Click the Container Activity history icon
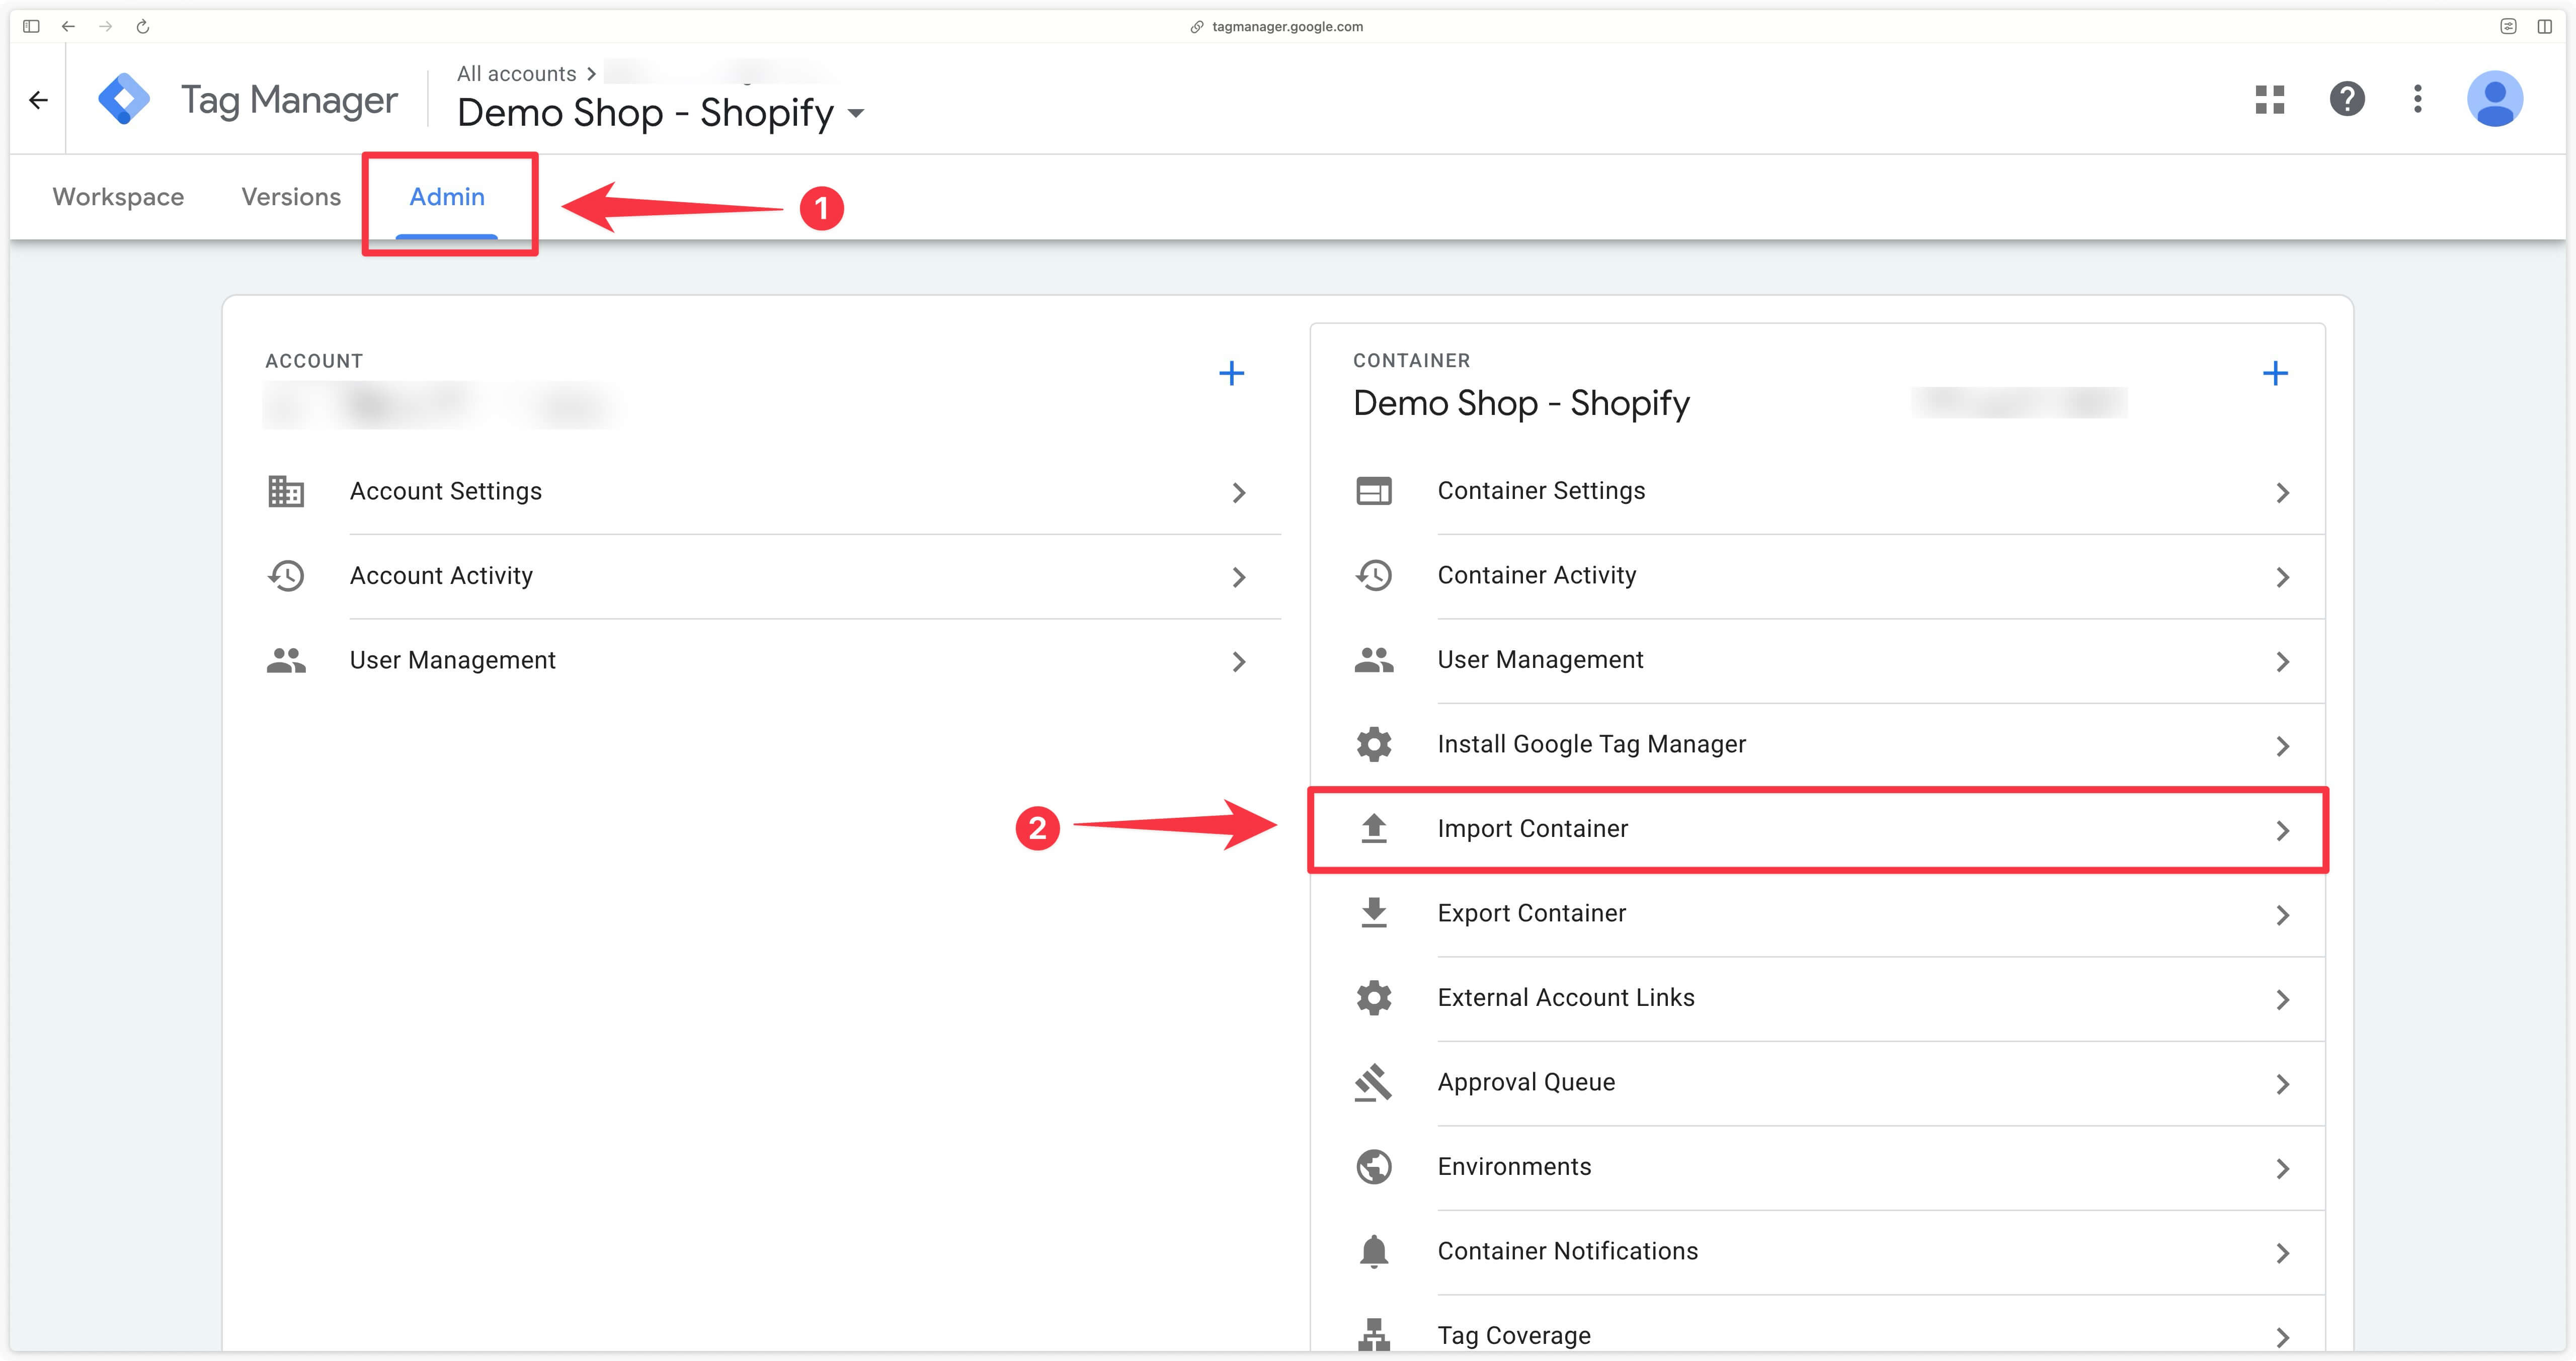 [x=1373, y=575]
